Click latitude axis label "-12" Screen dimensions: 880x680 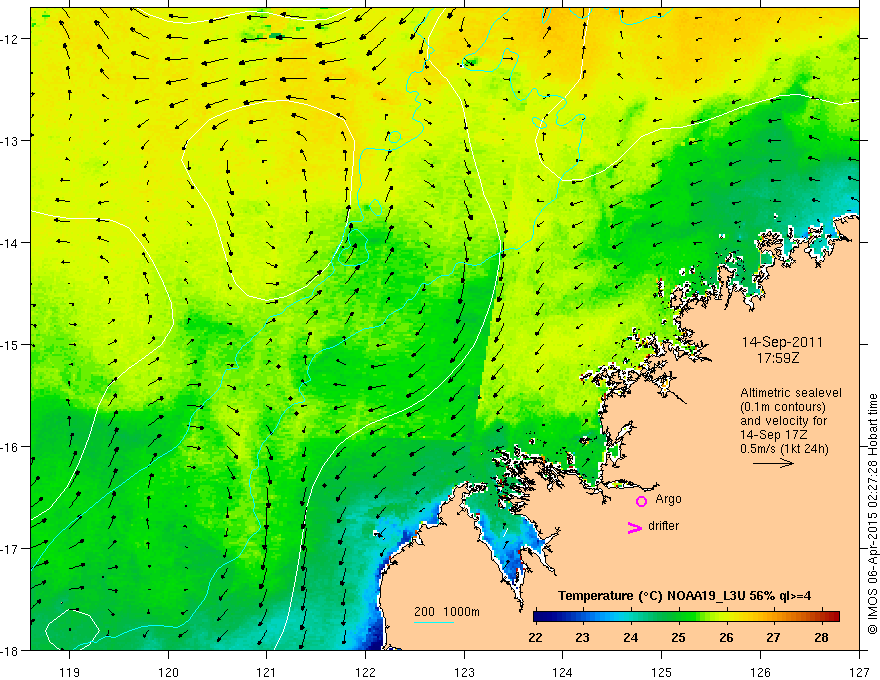pyautogui.click(x=11, y=39)
